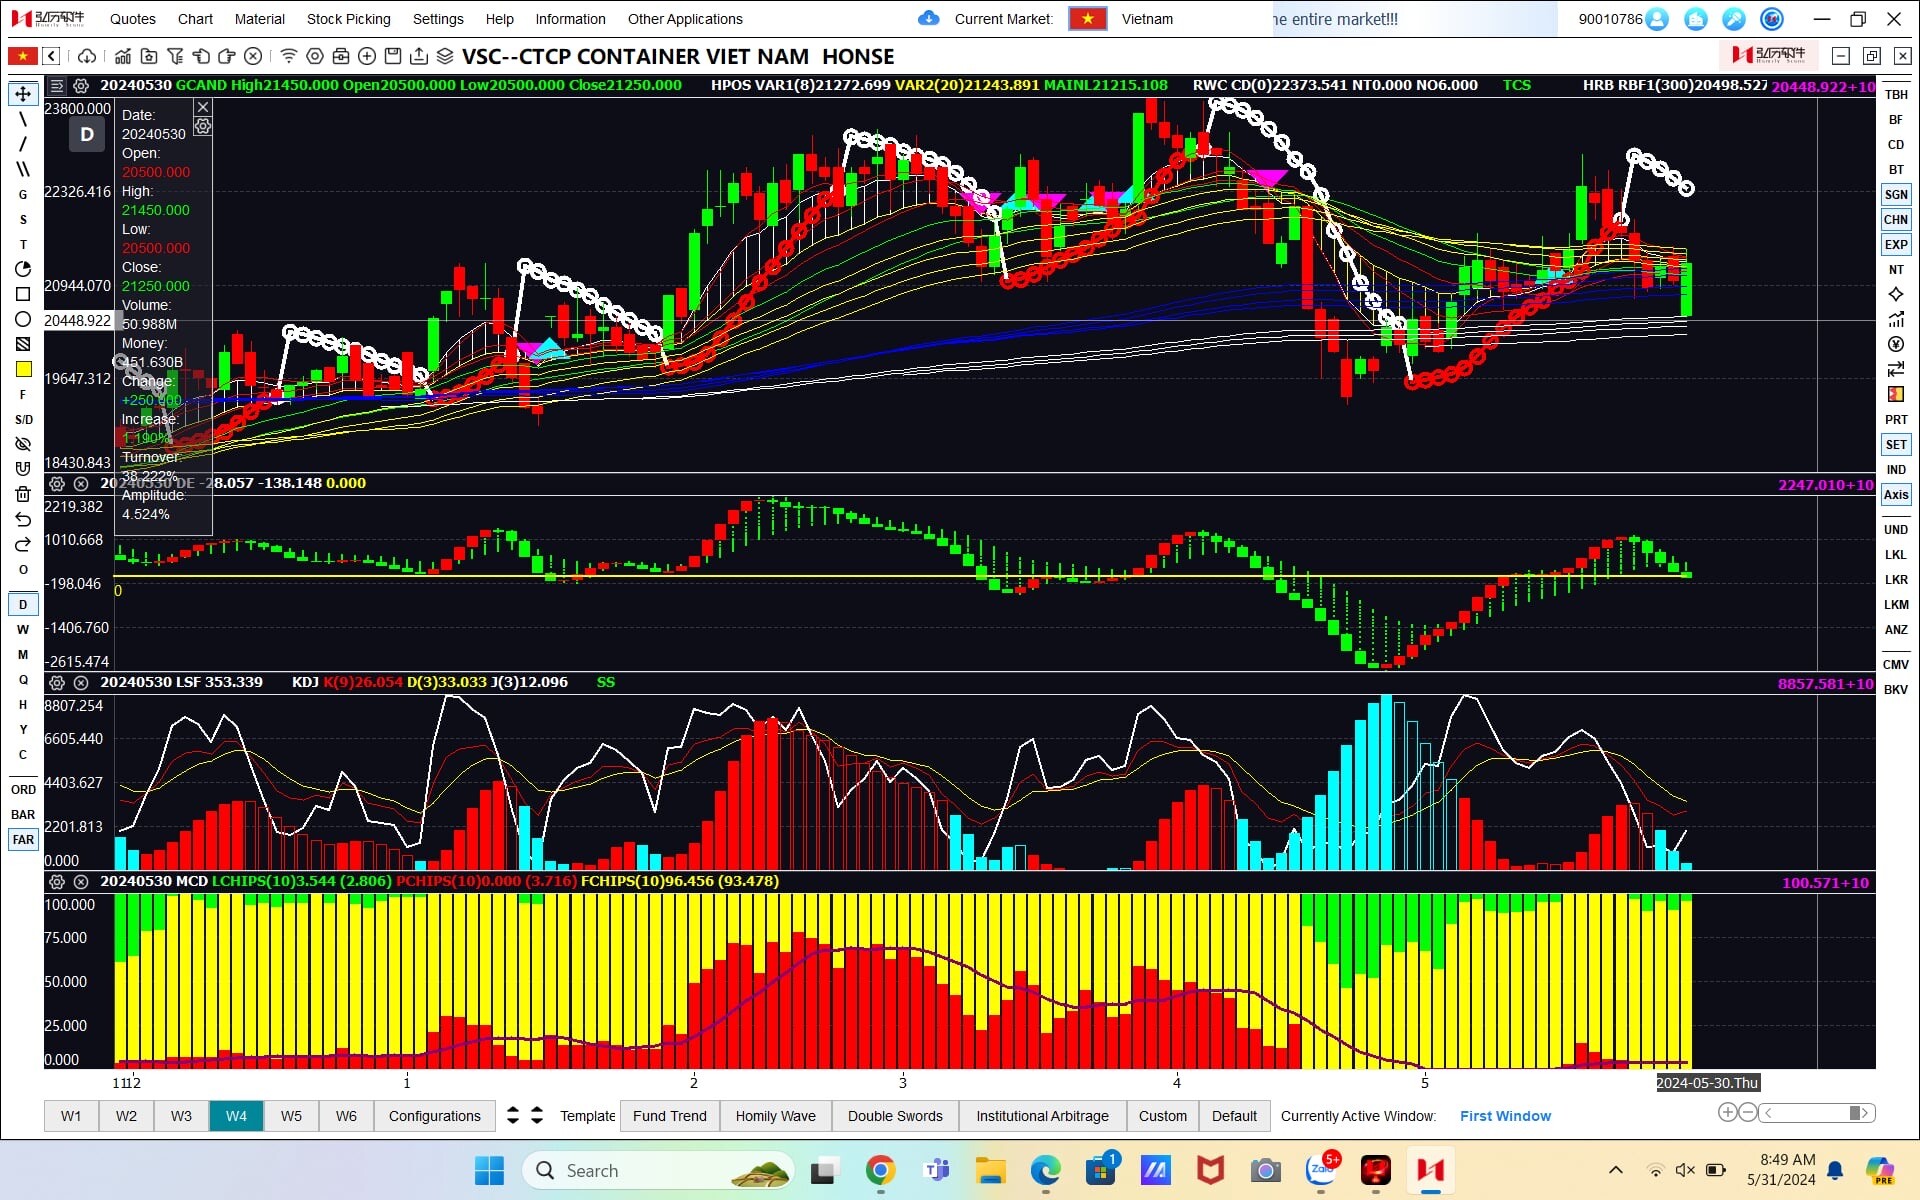
Task: Click the upload/export share icon
Action: click(419, 56)
